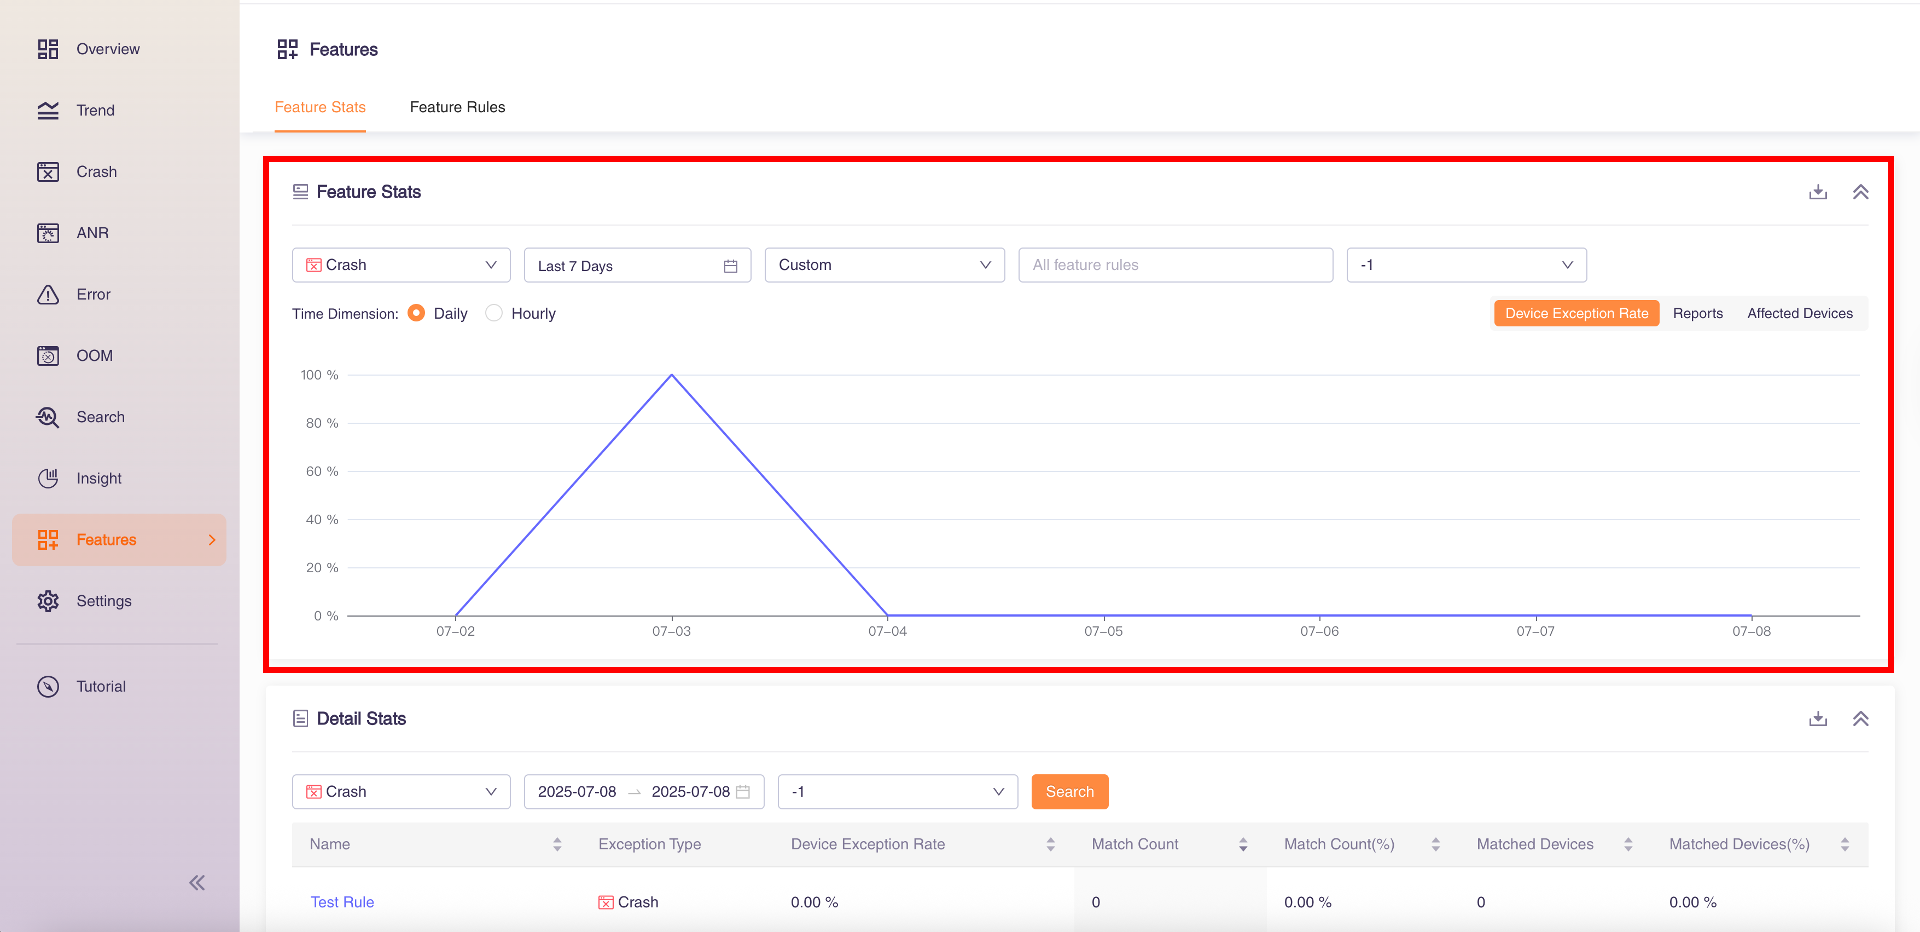Collapse the Feature Stats panel
Viewport: 1920px width, 932px height.
tap(1860, 192)
